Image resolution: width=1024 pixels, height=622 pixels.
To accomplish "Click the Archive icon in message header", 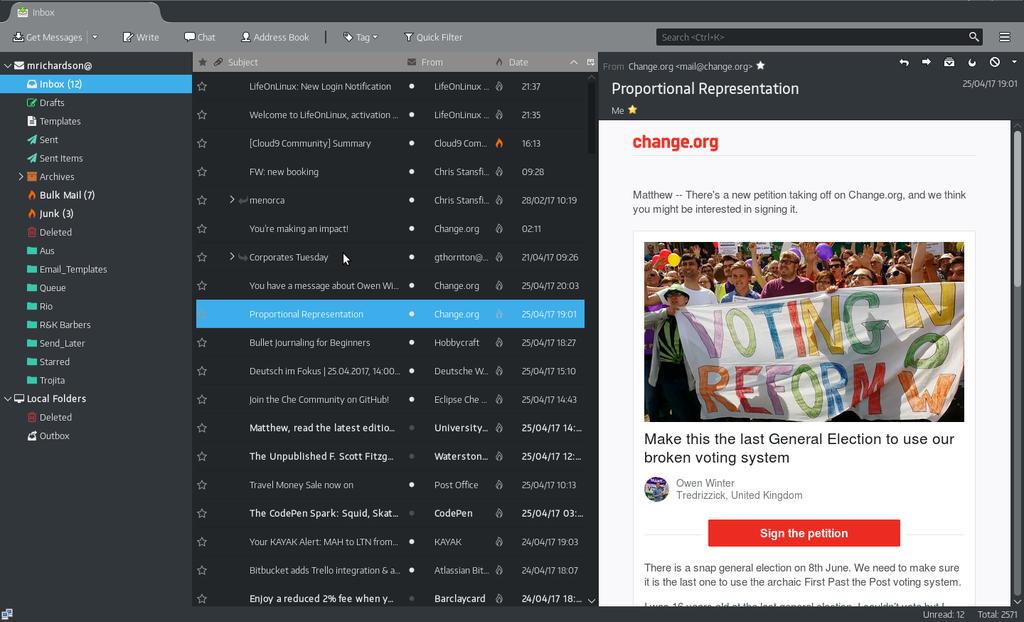I will point(949,63).
